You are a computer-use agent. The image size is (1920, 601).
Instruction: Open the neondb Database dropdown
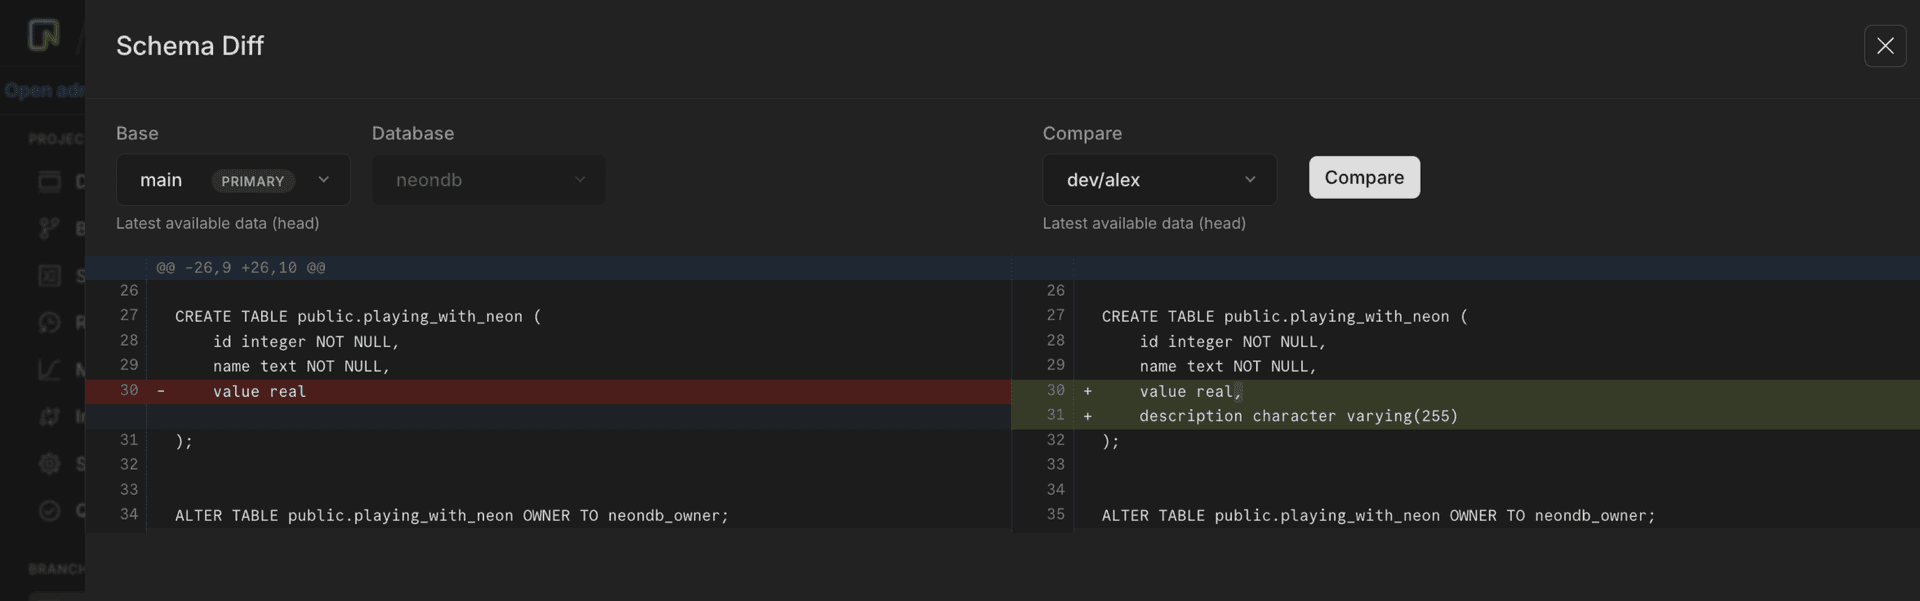click(x=488, y=180)
